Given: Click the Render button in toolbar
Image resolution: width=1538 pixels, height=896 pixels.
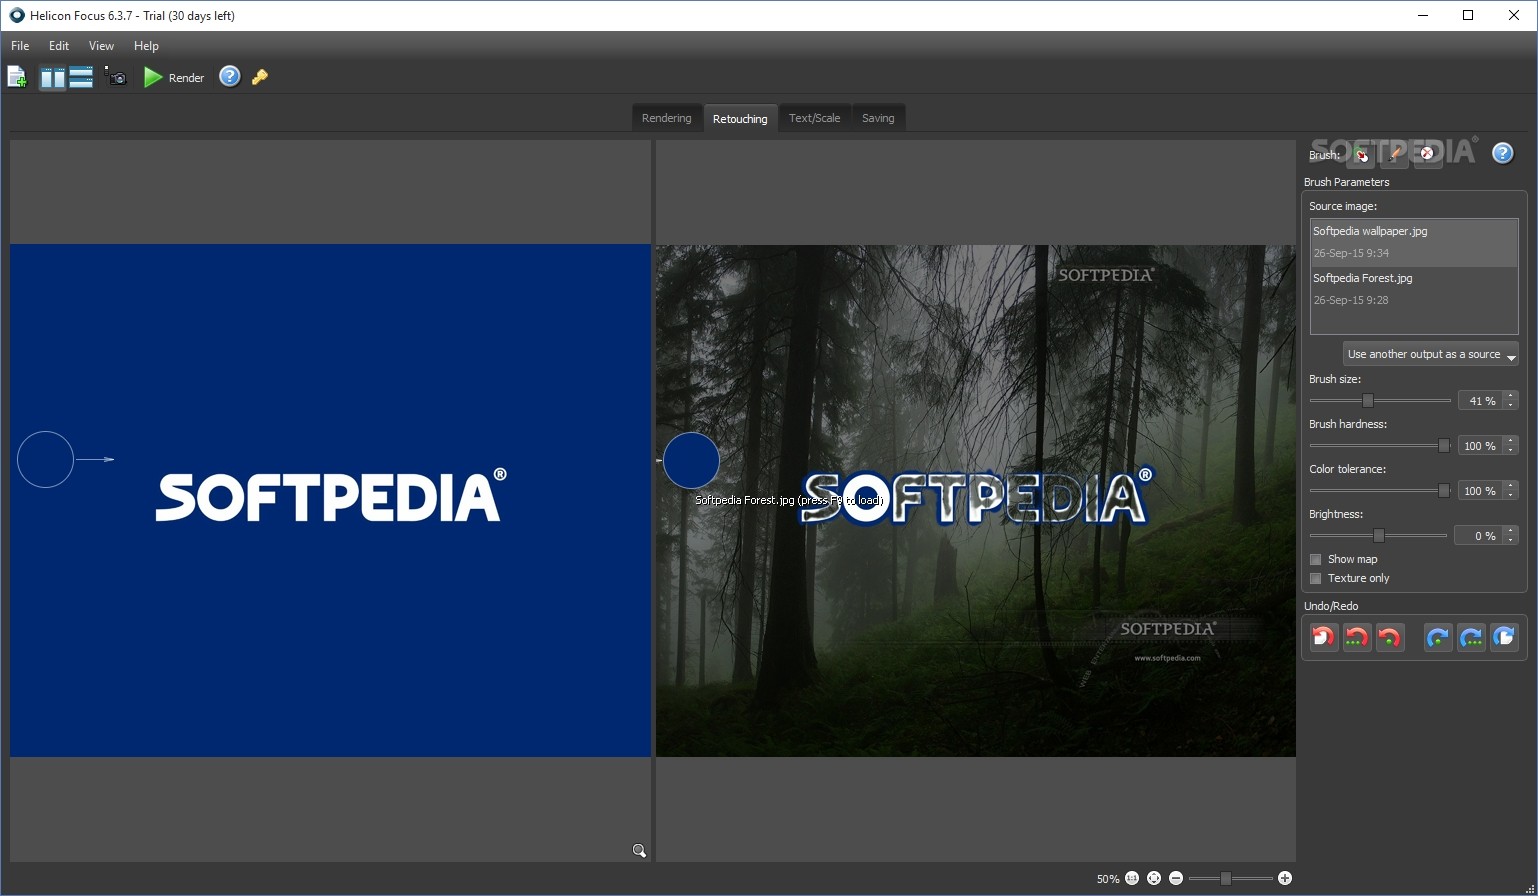Looking at the screenshot, I should click(174, 77).
